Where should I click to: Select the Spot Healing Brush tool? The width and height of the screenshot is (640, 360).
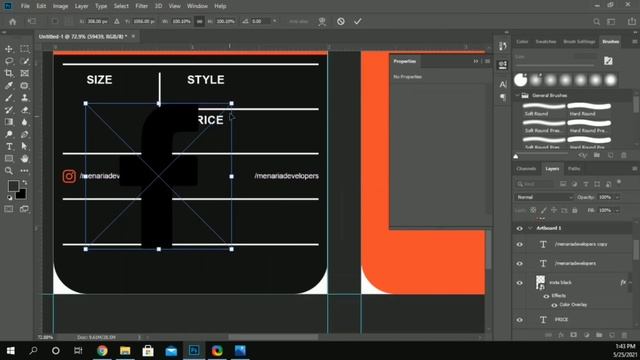[24, 86]
